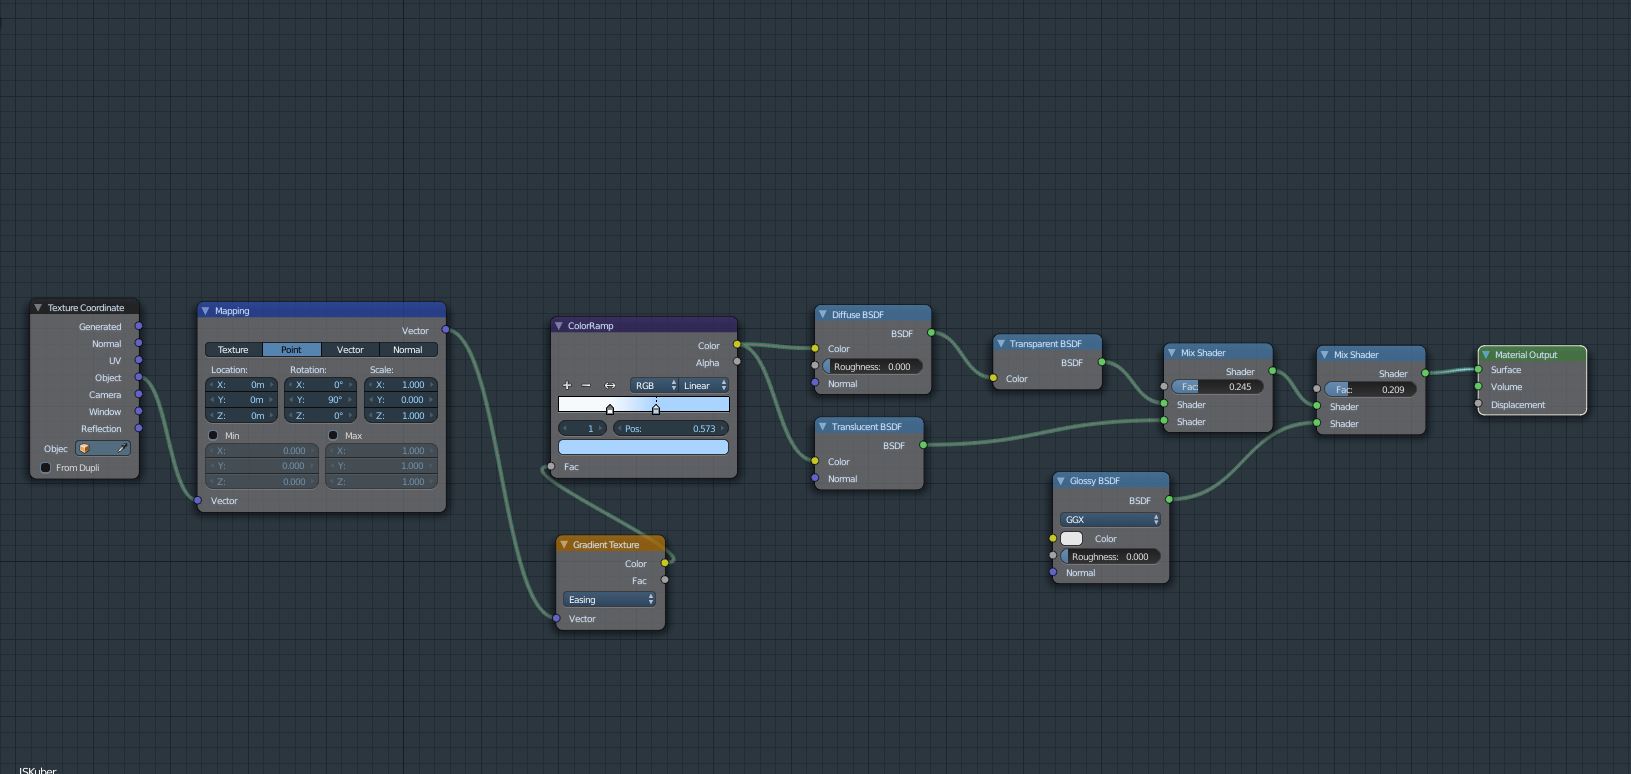Switch Mapping type to Normal
1631x774 pixels.
[408, 350]
